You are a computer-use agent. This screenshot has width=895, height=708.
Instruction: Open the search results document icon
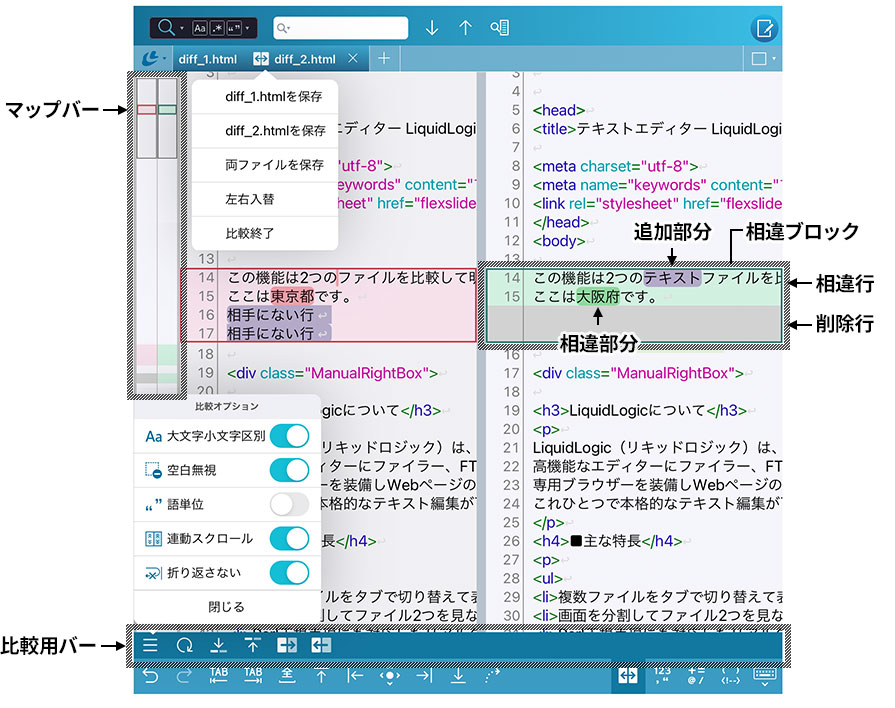point(500,28)
